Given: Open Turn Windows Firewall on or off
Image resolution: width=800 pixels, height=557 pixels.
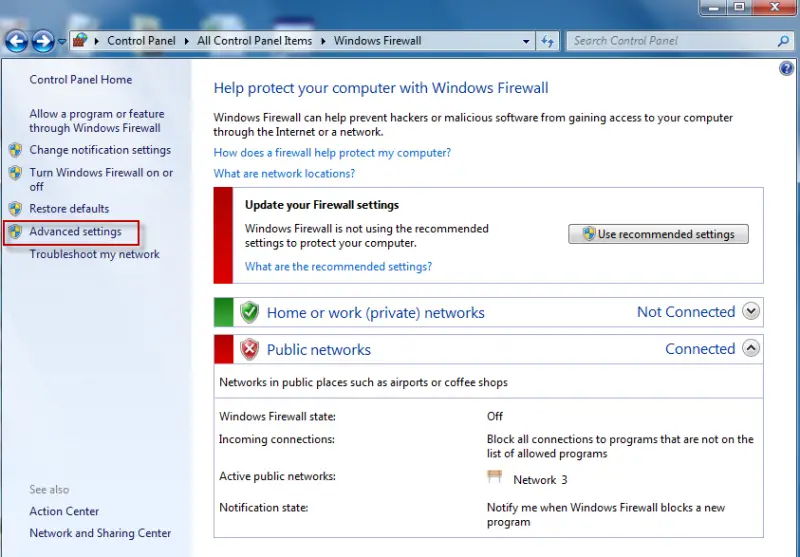Looking at the screenshot, I should point(101,180).
